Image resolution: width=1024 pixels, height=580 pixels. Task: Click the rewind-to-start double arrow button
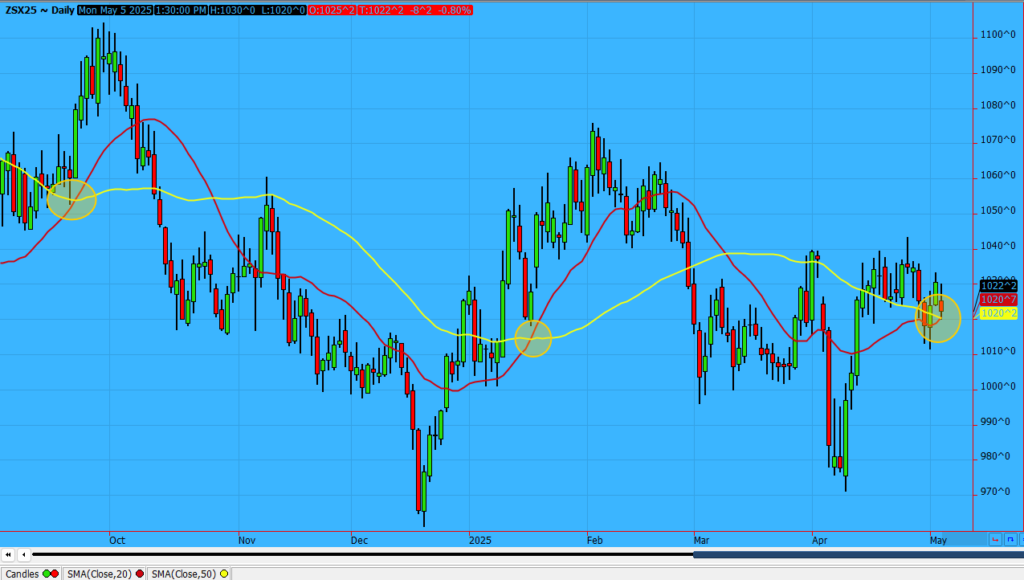click(8, 554)
